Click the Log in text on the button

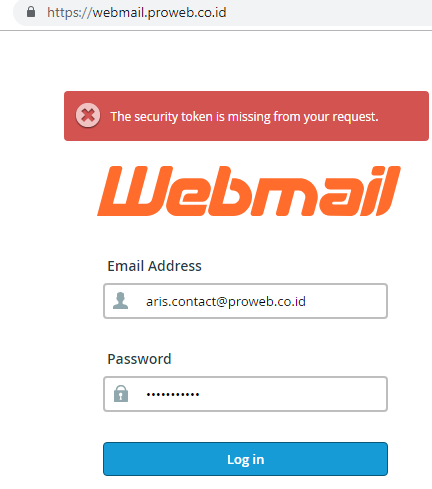pyautogui.click(x=246, y=459)
